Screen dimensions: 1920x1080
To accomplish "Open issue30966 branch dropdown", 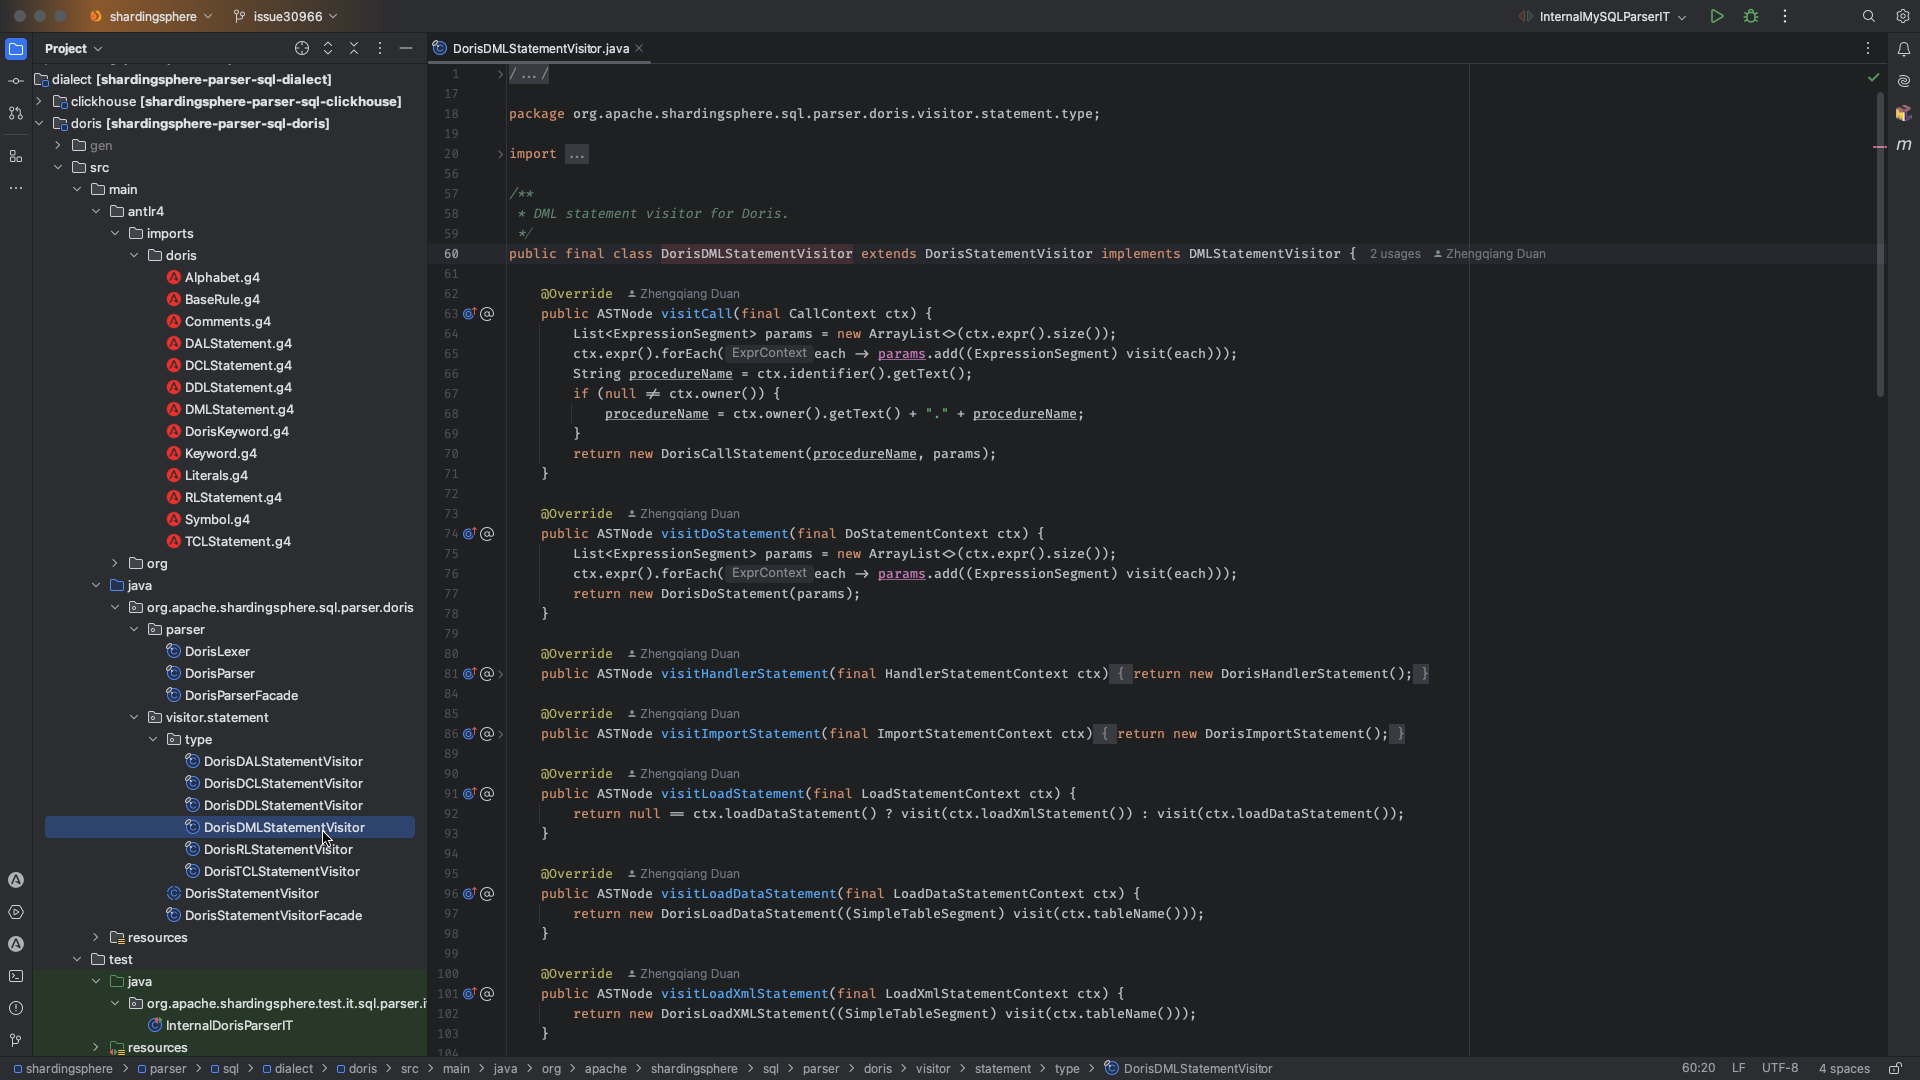I will click(287, 16).
